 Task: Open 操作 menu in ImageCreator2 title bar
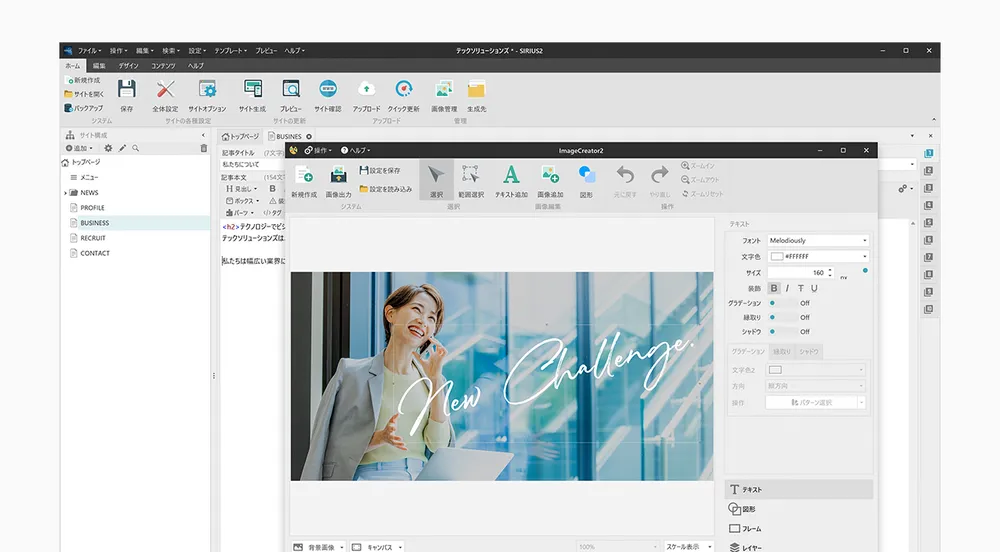318,150
